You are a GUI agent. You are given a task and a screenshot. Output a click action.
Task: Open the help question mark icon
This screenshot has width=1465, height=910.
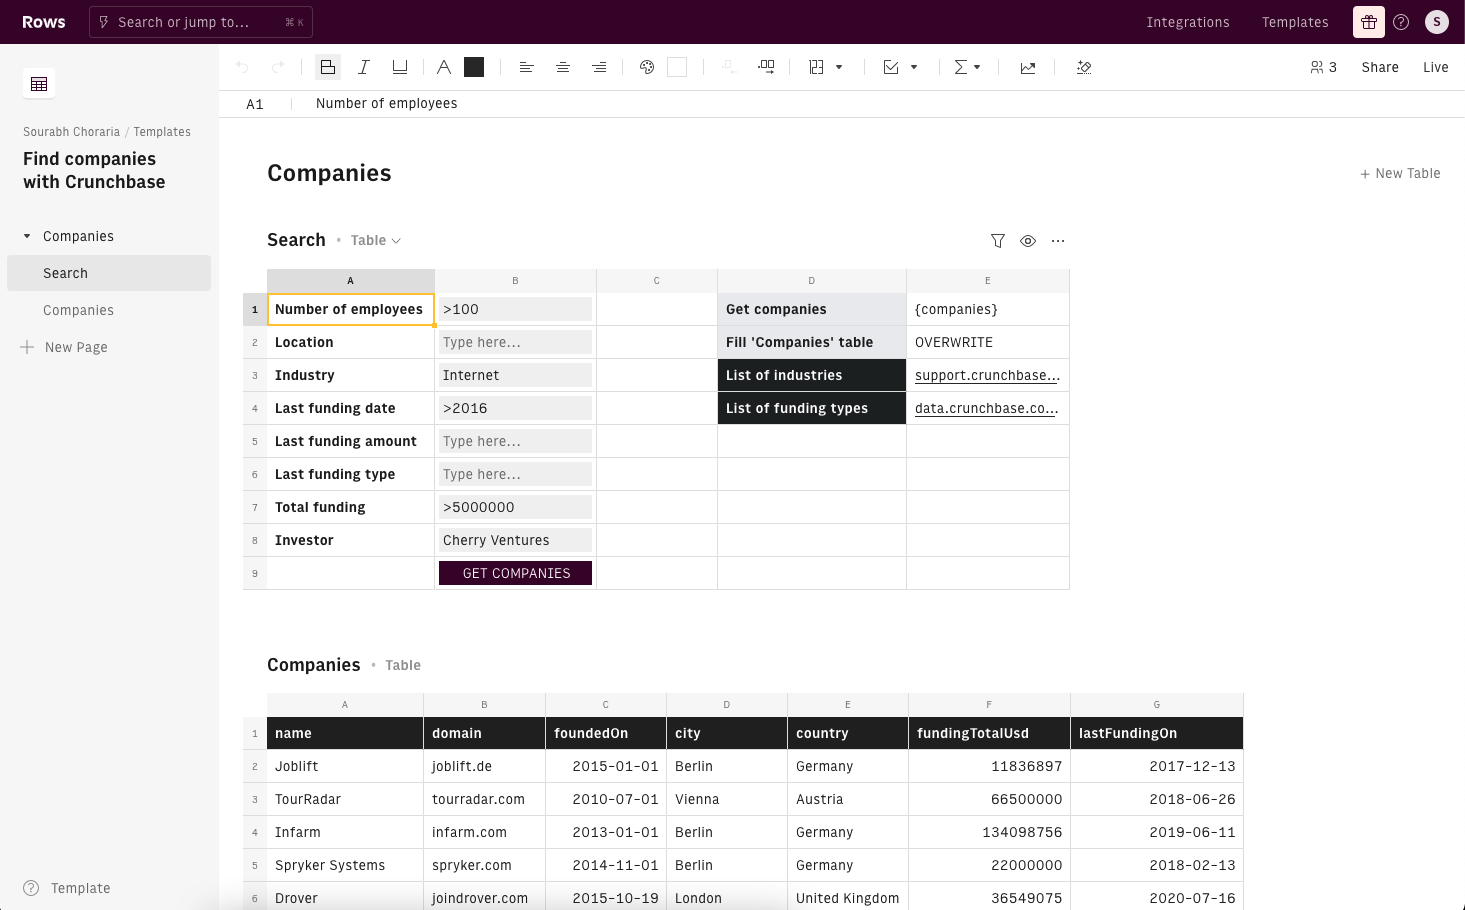coord(1401,22)
